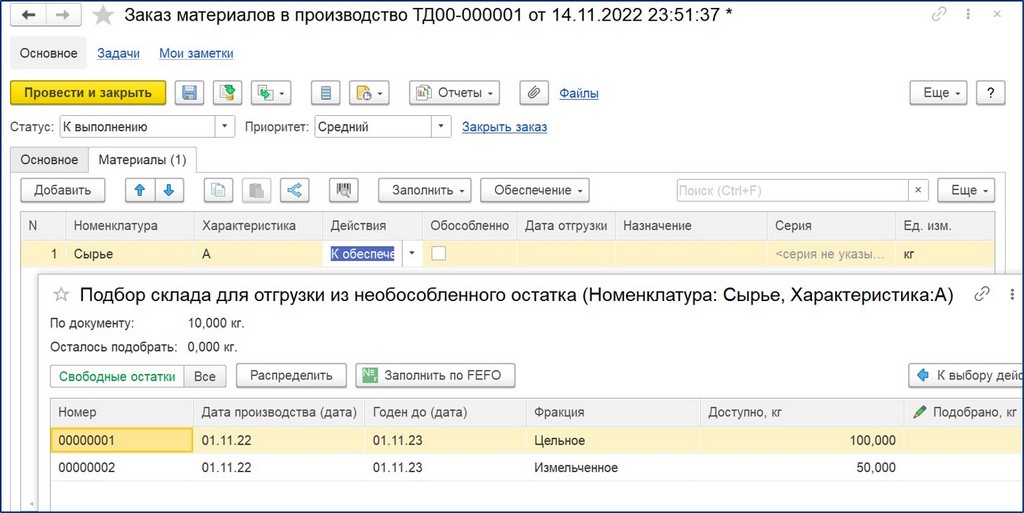Screen dimensions: 1024x513
Task: Add document to favorites with the star
Action: tap(103, 16)
